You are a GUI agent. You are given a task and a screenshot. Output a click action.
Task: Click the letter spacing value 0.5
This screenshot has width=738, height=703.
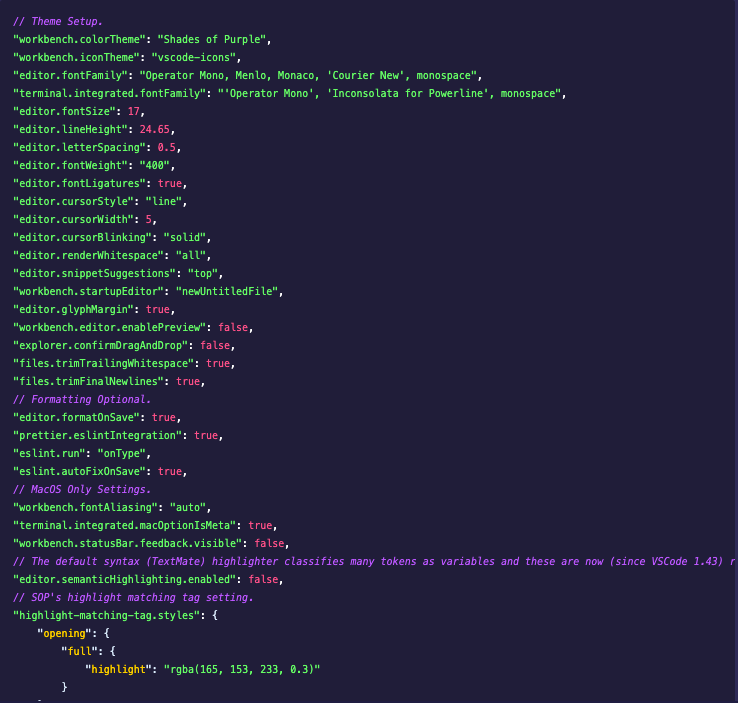[167, 147]
